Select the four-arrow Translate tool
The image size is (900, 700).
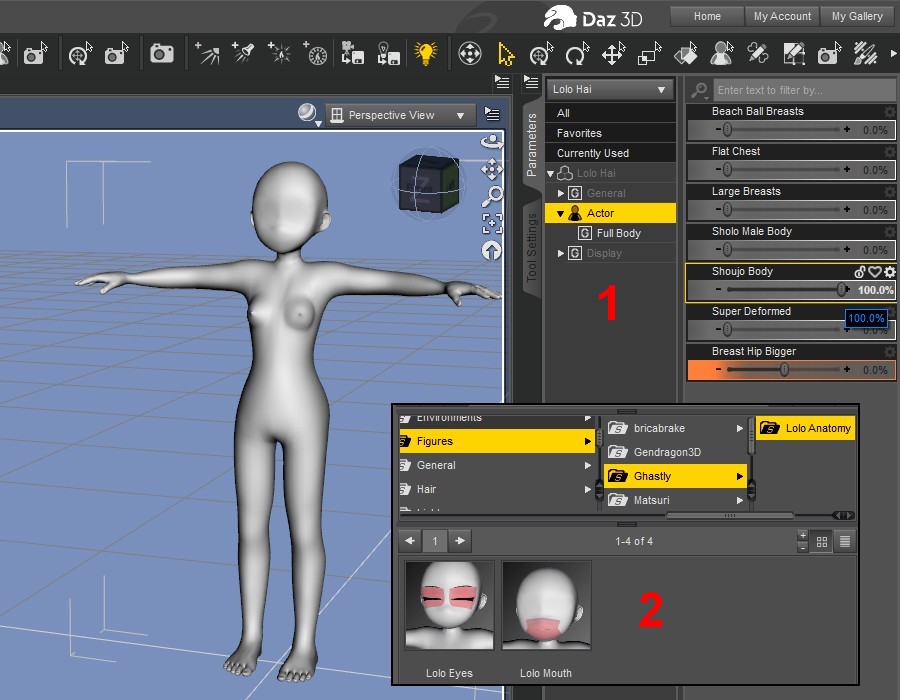click(614, 54)
